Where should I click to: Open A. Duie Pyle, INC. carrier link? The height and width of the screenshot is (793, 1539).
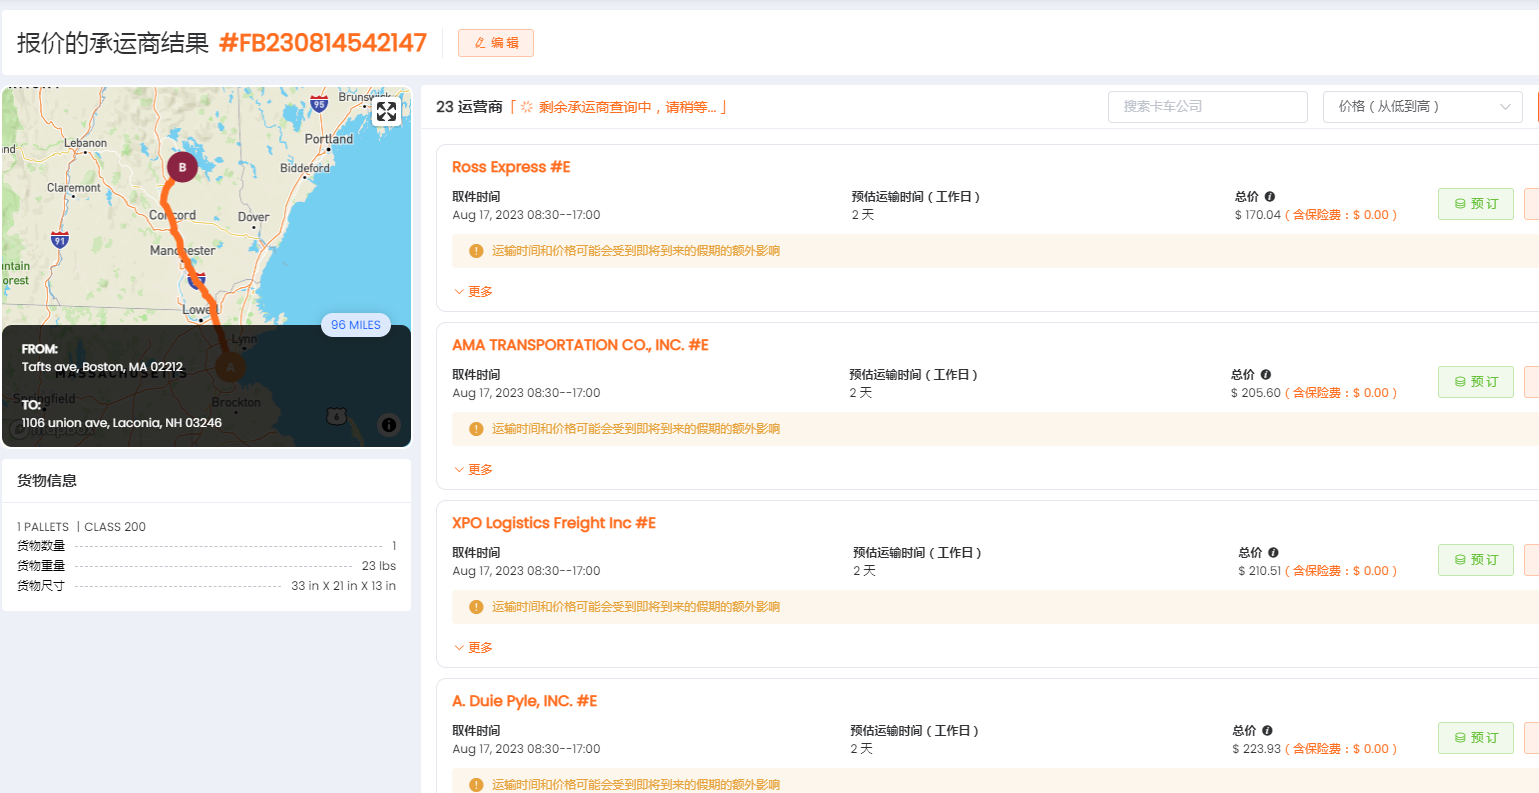(x=524, y=701)
